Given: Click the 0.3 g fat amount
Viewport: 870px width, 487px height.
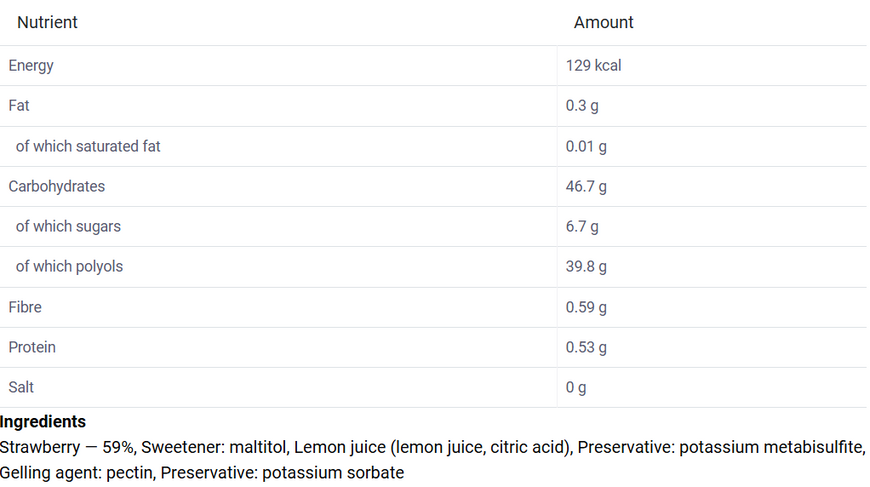Looking at the screenshot, I should click(x=582, y=105).
